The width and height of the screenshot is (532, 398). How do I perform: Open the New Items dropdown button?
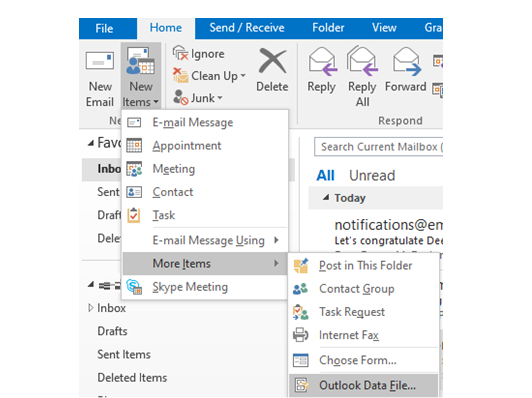coord(141,77)
